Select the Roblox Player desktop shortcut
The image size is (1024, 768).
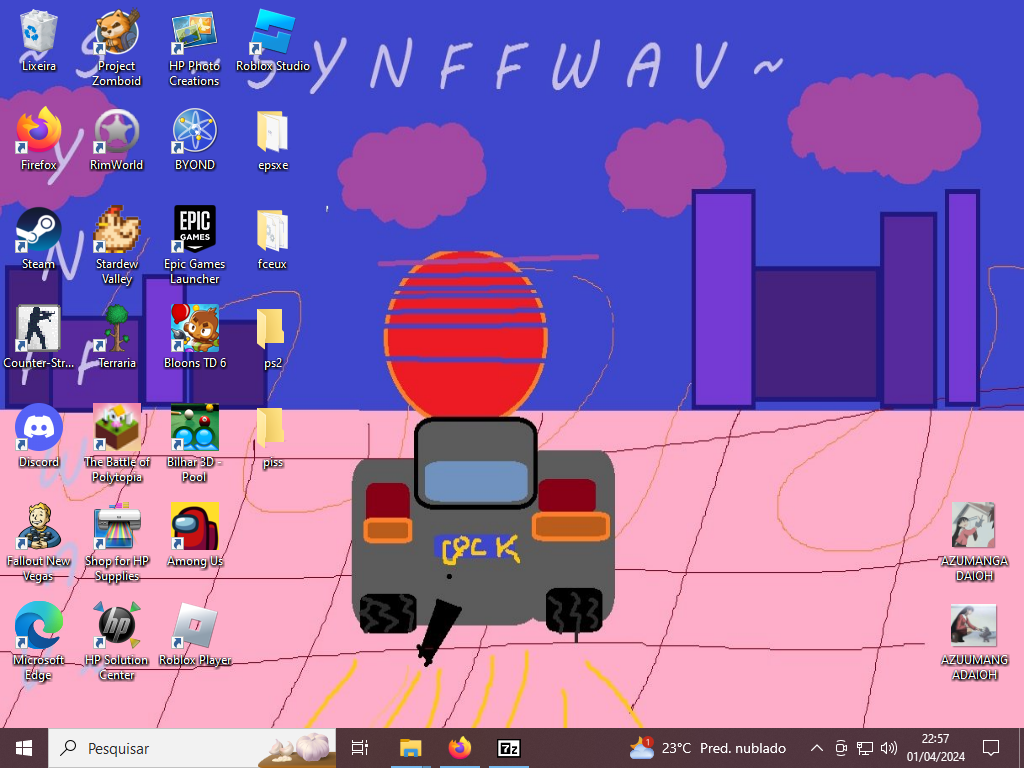[195, 635]
